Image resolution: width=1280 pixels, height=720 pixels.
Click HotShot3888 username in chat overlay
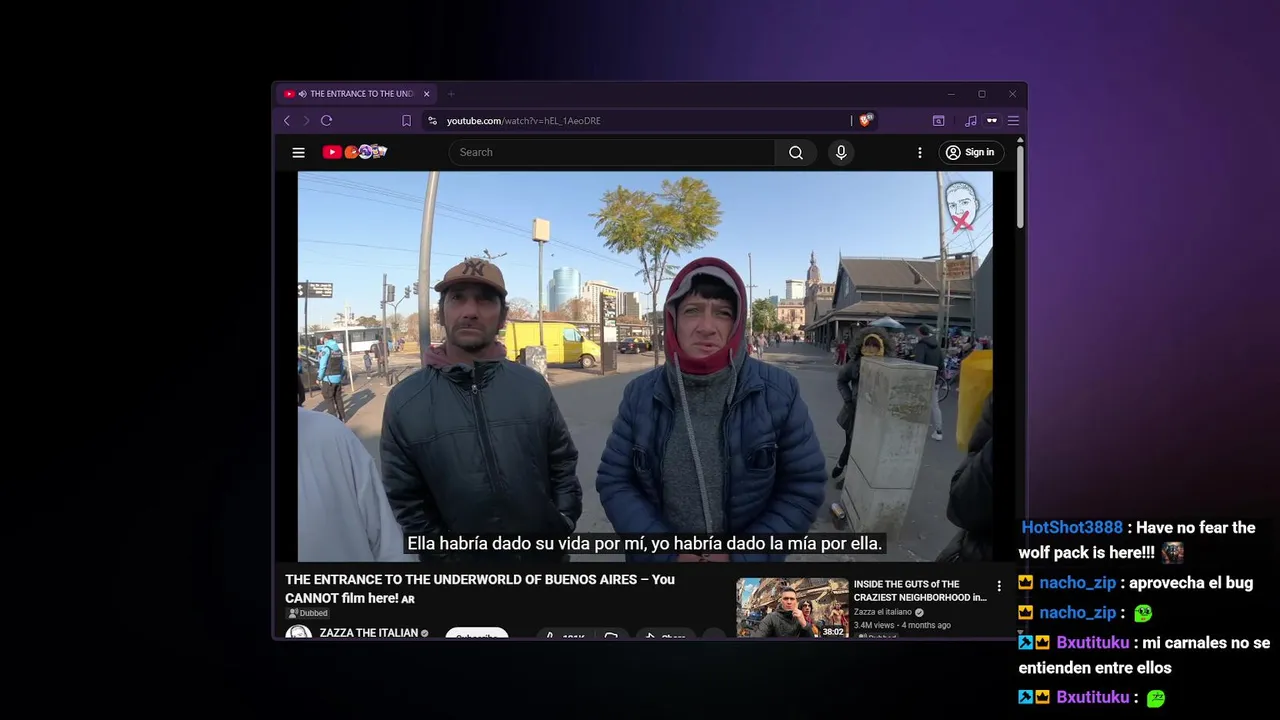tap(1071, 528)
